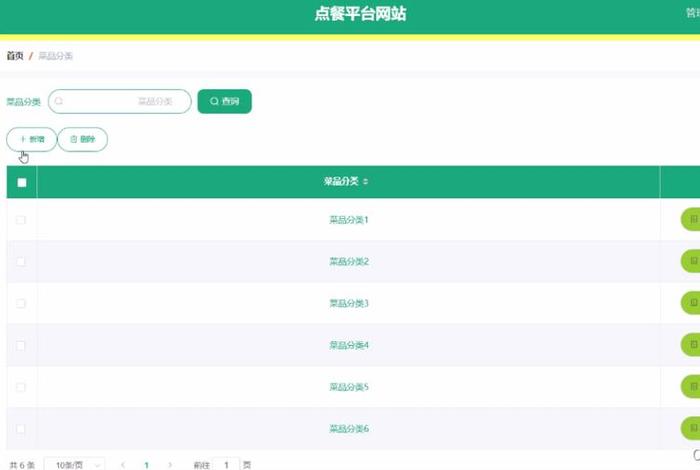Toggle the select-all checkbox in table header
This screenshot has width=700, height=470.
click(21, 182)
